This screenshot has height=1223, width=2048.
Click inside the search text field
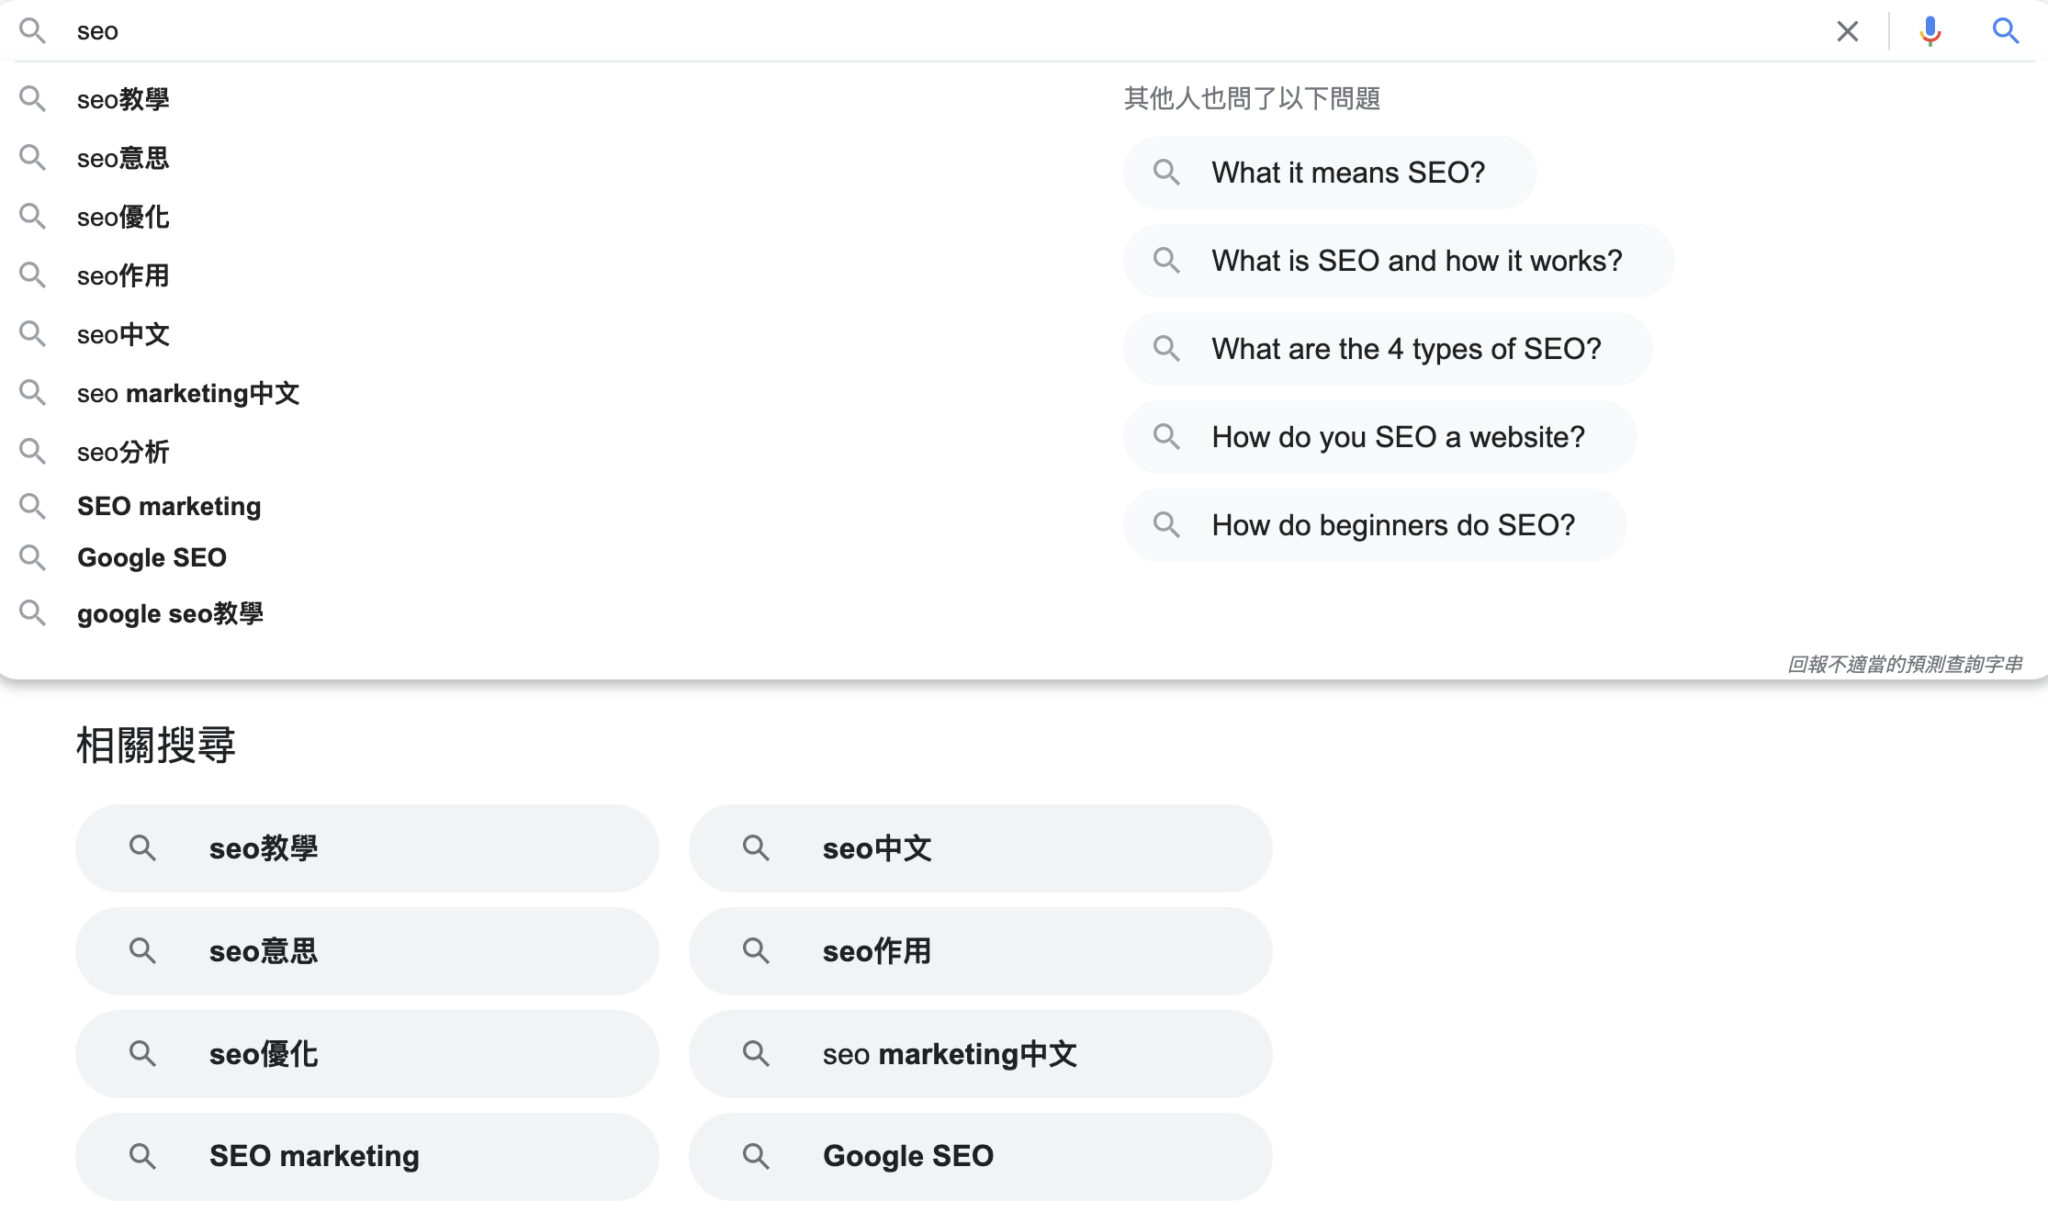point(900,31)
